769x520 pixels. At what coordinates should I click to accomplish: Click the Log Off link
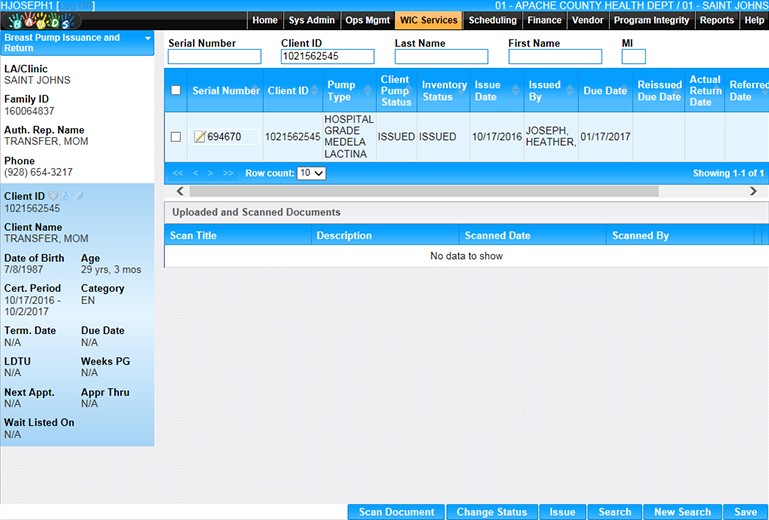coord(77,6)
